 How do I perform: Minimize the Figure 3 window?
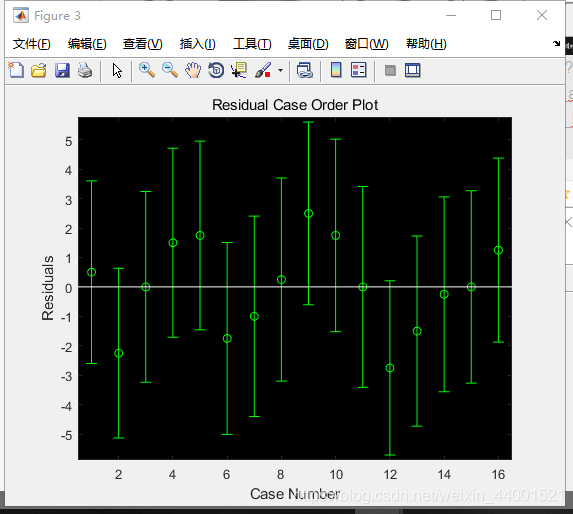[451, 15]
